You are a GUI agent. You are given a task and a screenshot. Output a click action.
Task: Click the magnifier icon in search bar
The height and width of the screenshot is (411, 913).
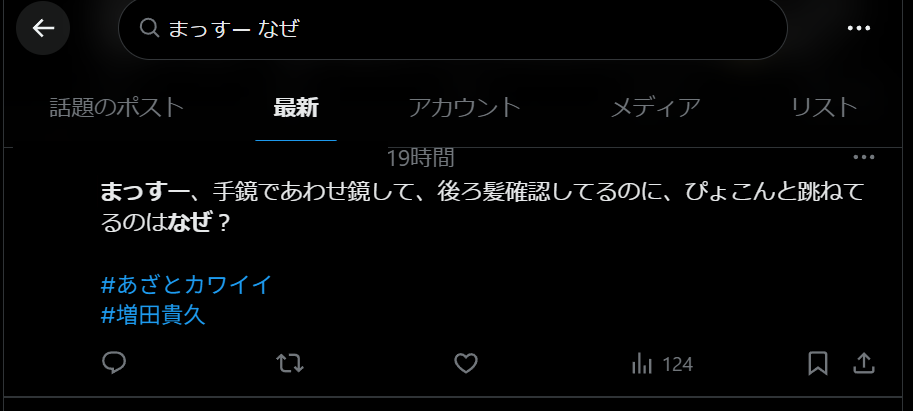150,27
